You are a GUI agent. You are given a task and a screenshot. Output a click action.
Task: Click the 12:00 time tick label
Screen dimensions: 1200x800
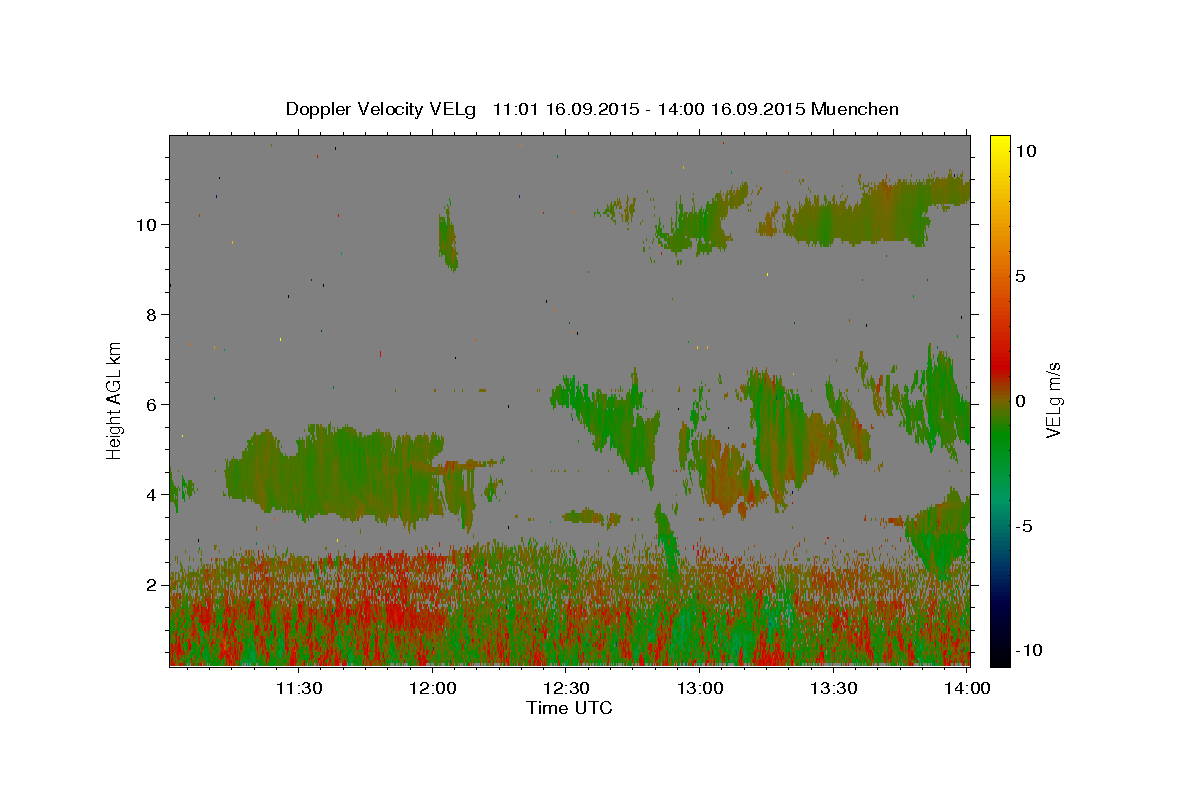pos(432,688)
